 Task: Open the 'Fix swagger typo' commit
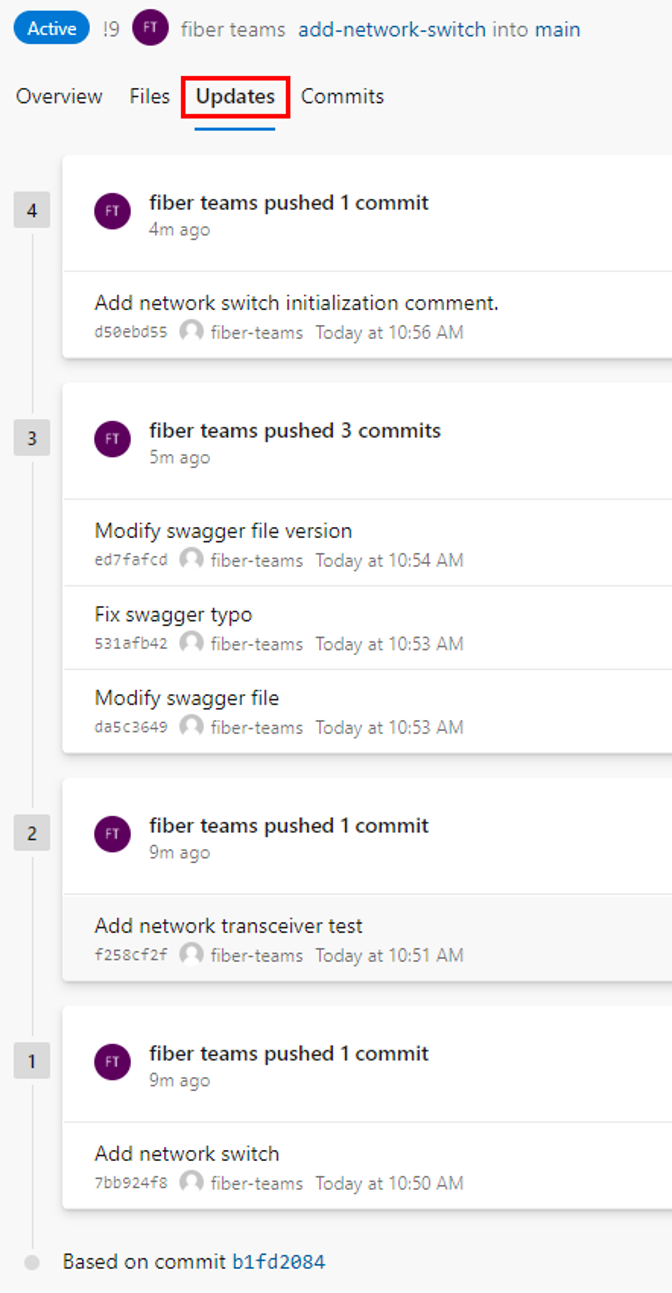(x=173, y=614)
